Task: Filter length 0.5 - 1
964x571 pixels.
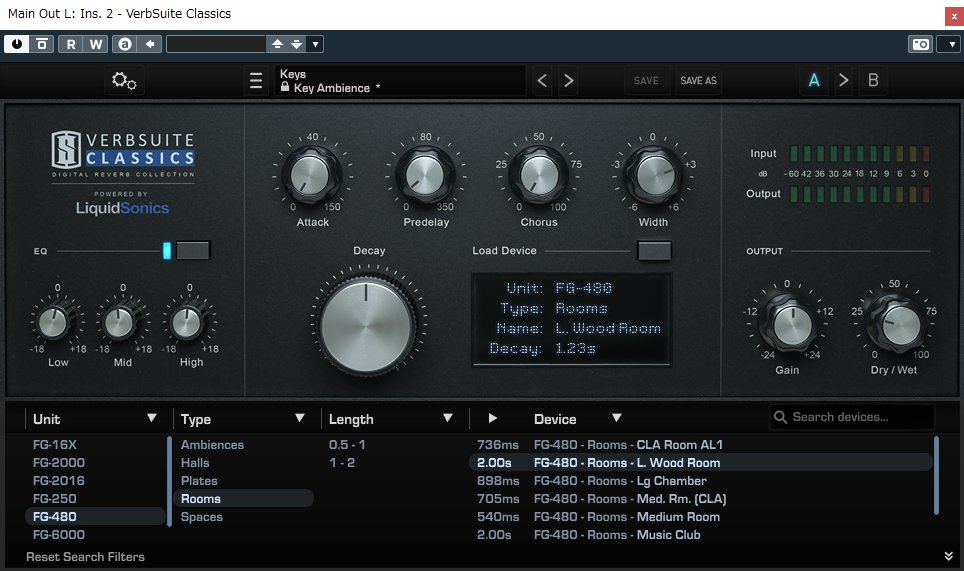Action: point(347,444)
